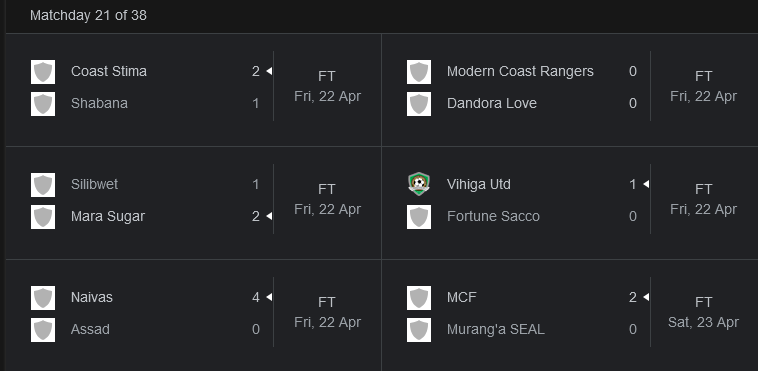This screenshot has width=758, height=371.
Task: Open the Assad team name
Action: tap(90, 329)
